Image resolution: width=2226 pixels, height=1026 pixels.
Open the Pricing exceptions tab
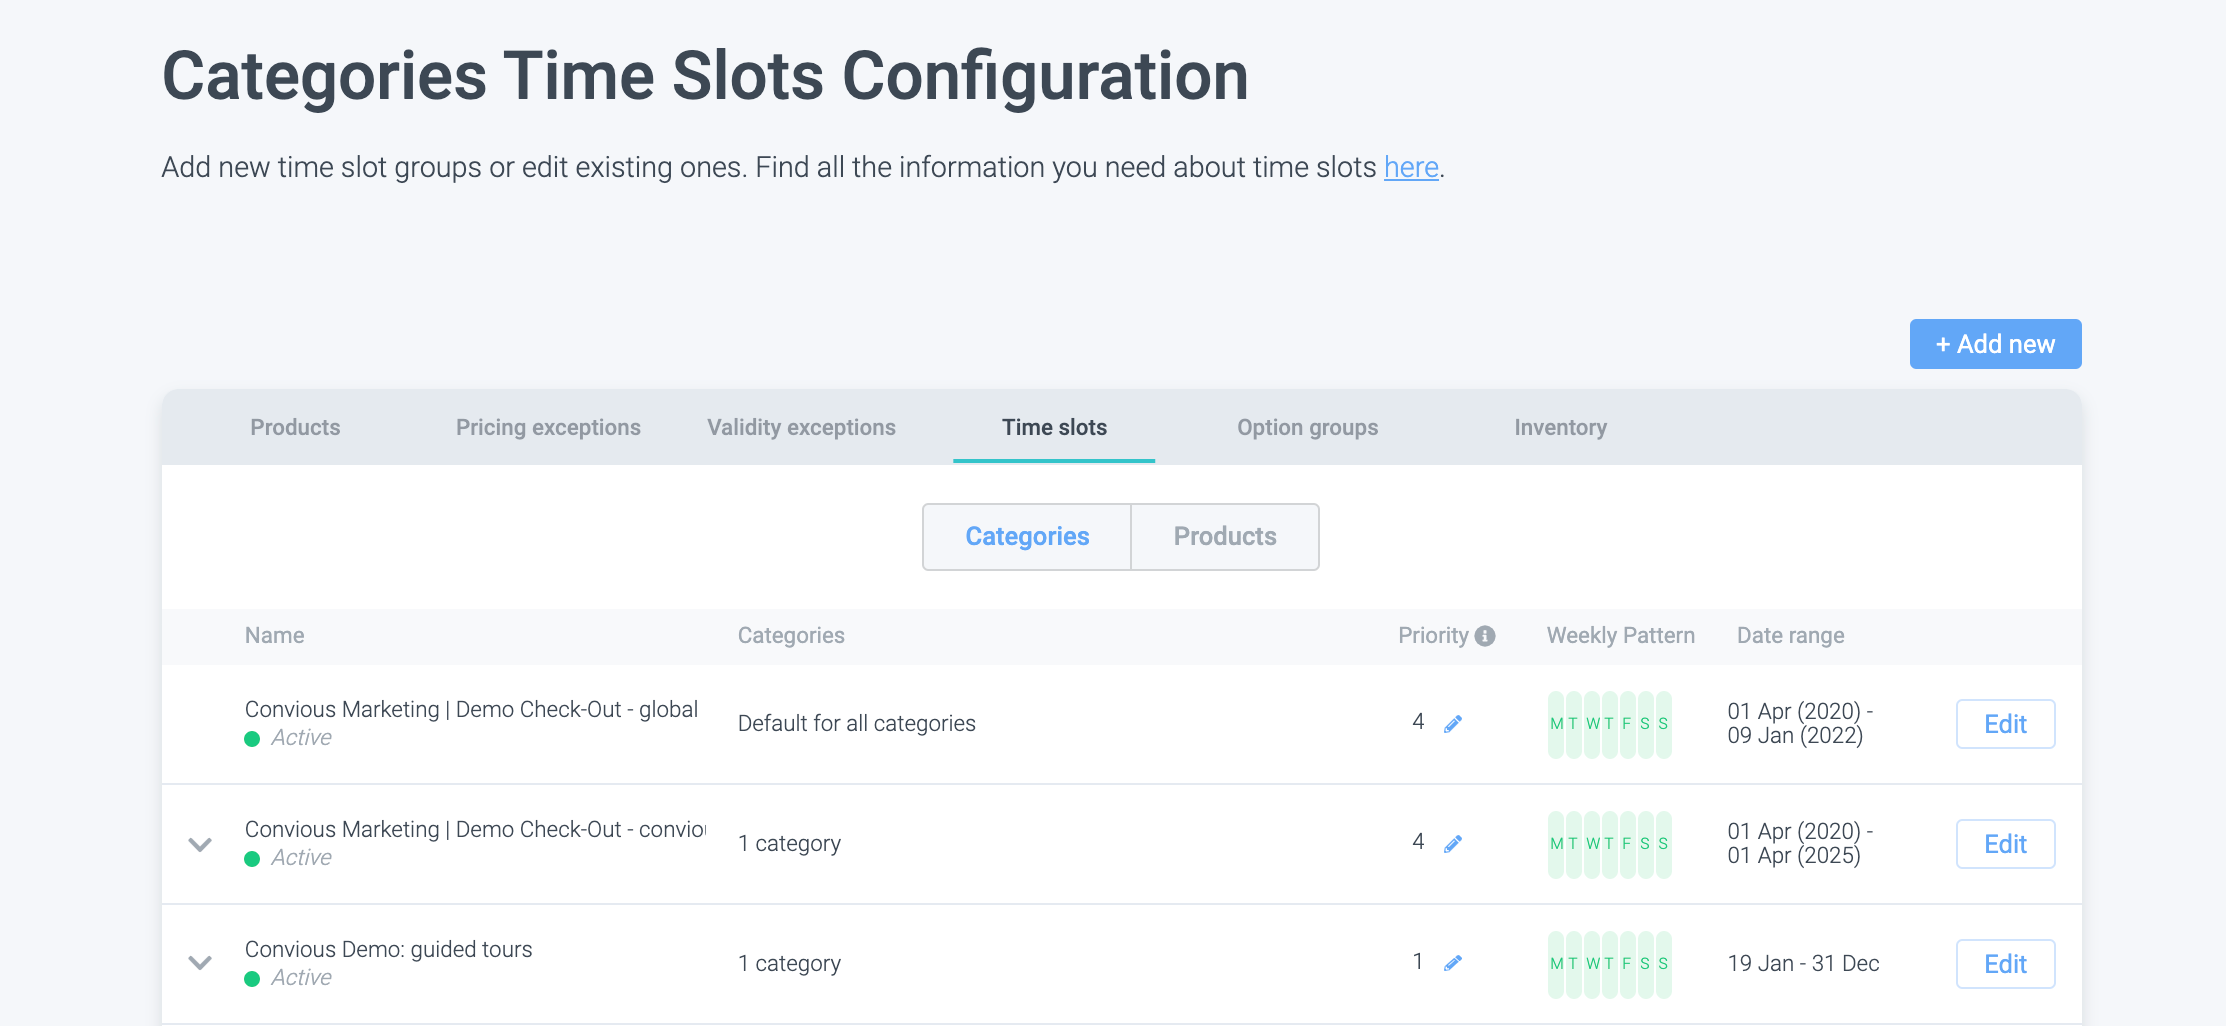tap(548, 428)
